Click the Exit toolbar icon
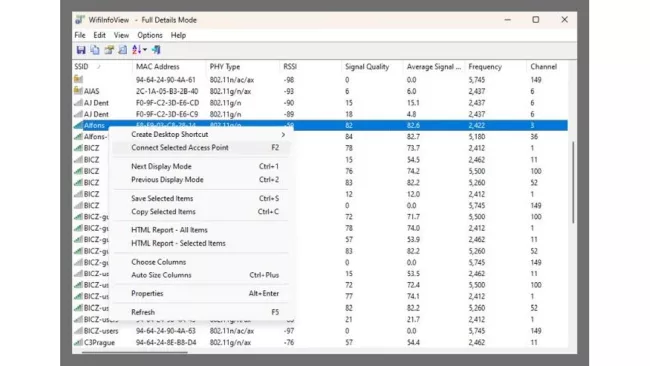The image size is (650, 366). 156,50
